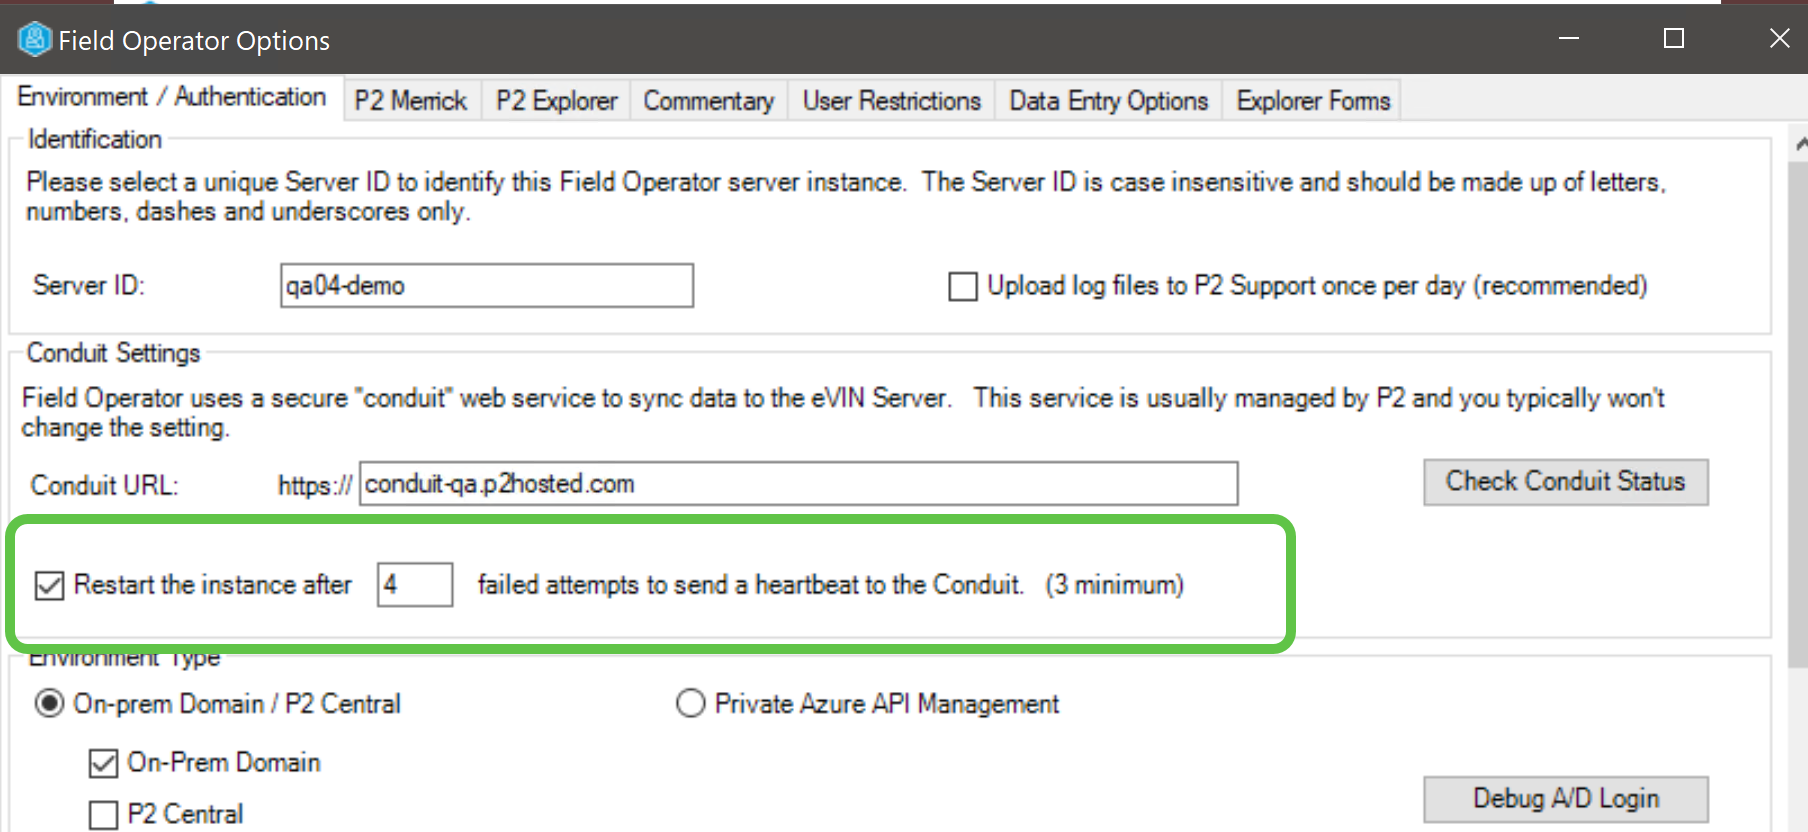Maximize the Field Operator Options window
The height and width of the screenshot is (832, 1808).
tap(1674, 39)
